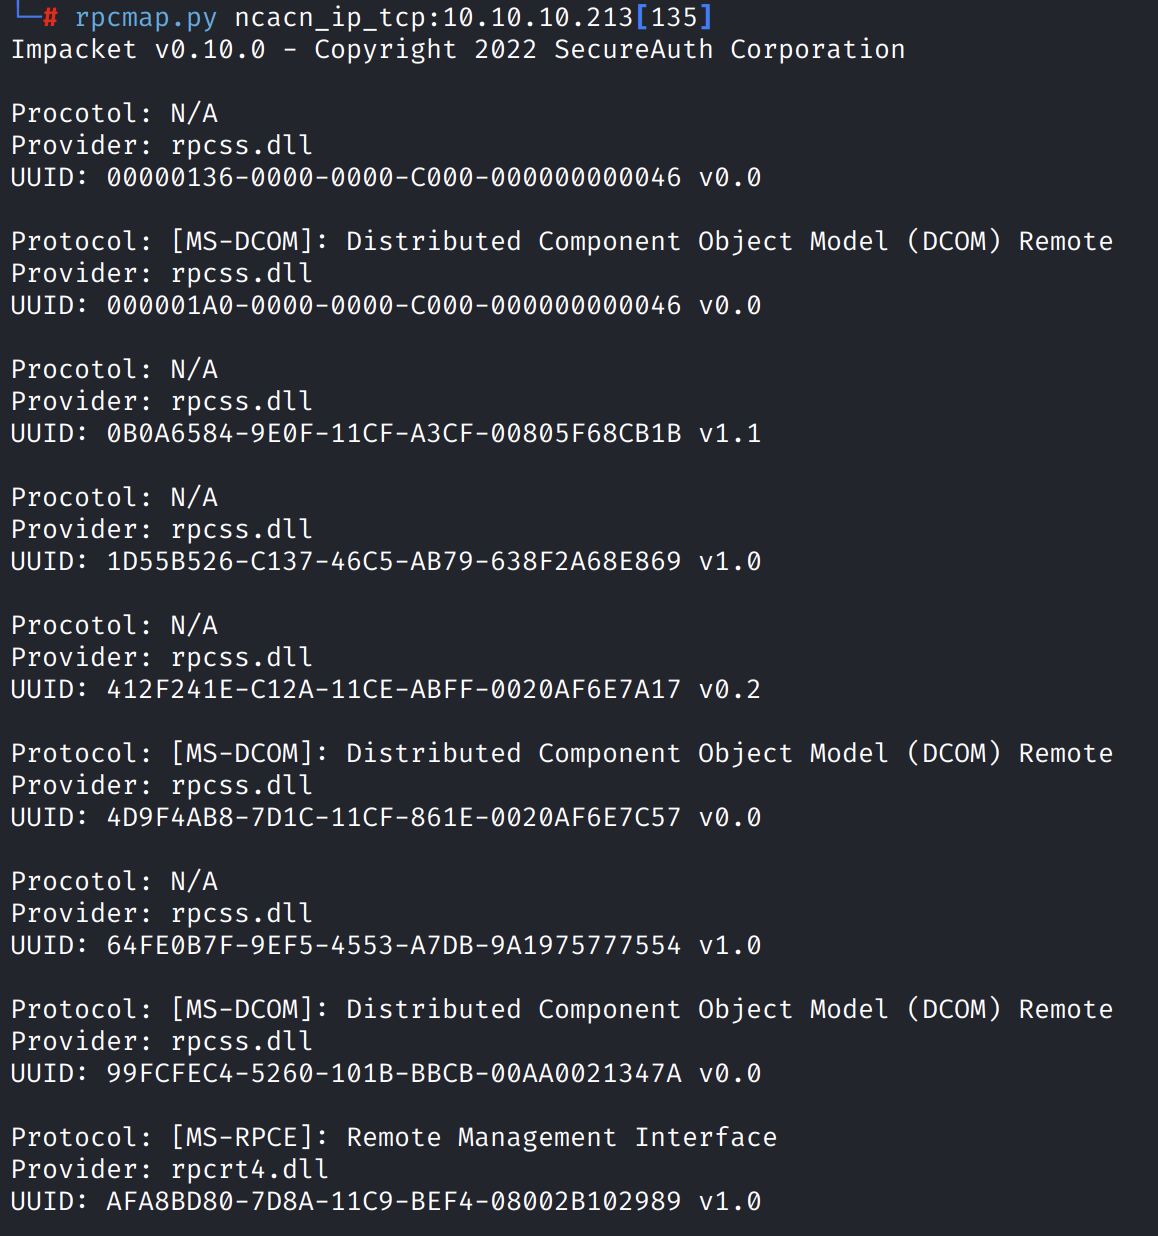The width and height of the screenshot is (1158, 1236).
Task: Click the Remote Management Interface text
Action: [x=561, y=1138]
